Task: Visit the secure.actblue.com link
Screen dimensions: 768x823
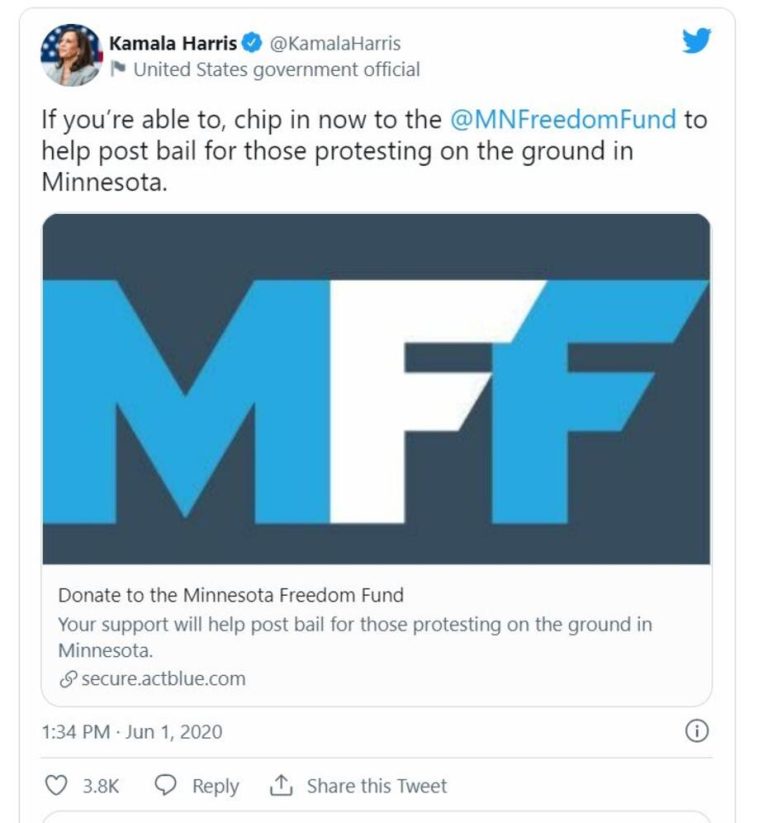Action: tap(163, 679)
